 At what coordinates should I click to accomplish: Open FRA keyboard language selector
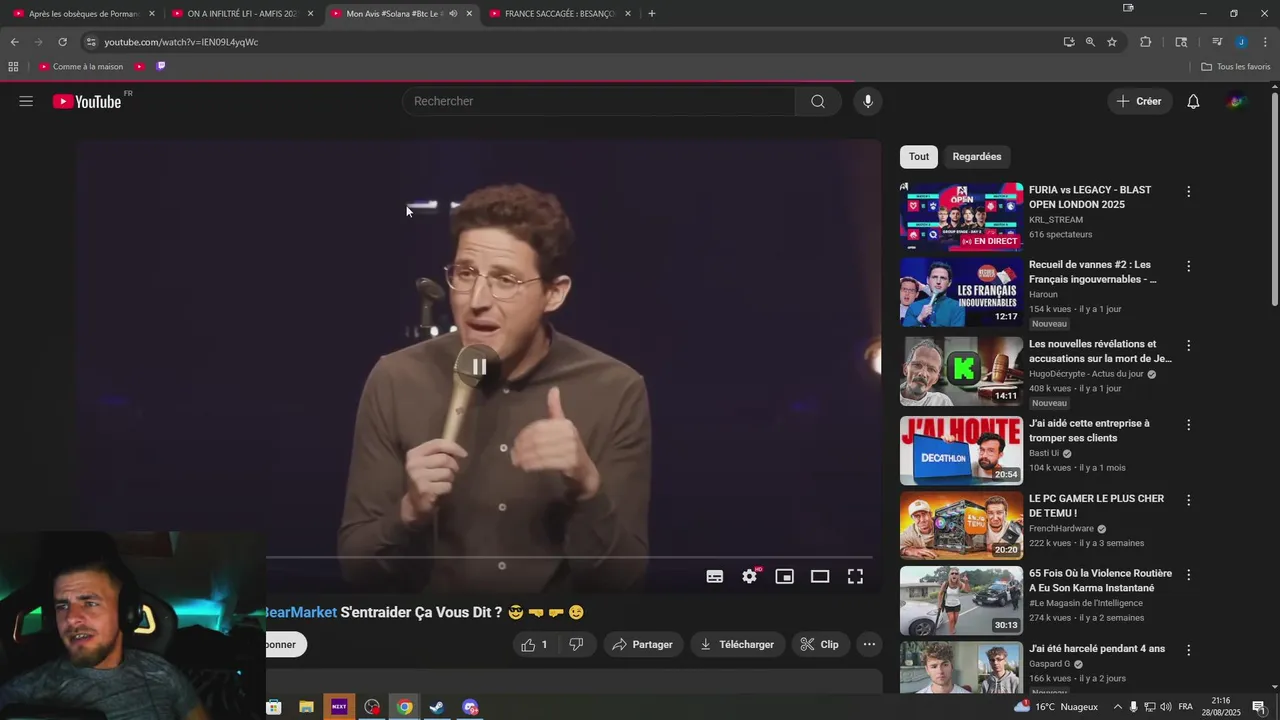coord(1186,707)
